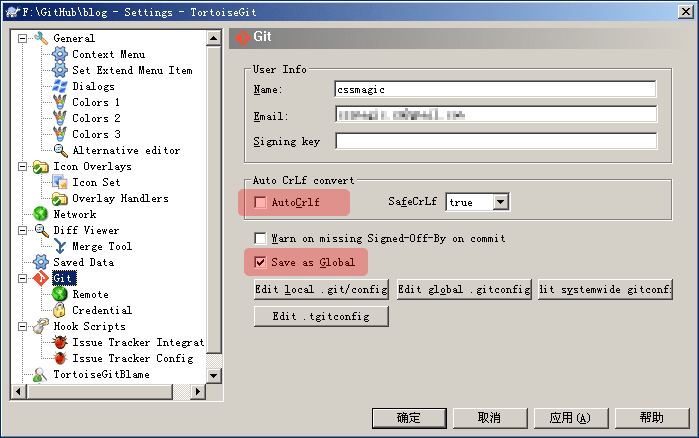Image resolution: width=699 pixels, height=438 pixels.
Task: Click the TortoiseGitBlame person icon
Action: coord(41,374)
